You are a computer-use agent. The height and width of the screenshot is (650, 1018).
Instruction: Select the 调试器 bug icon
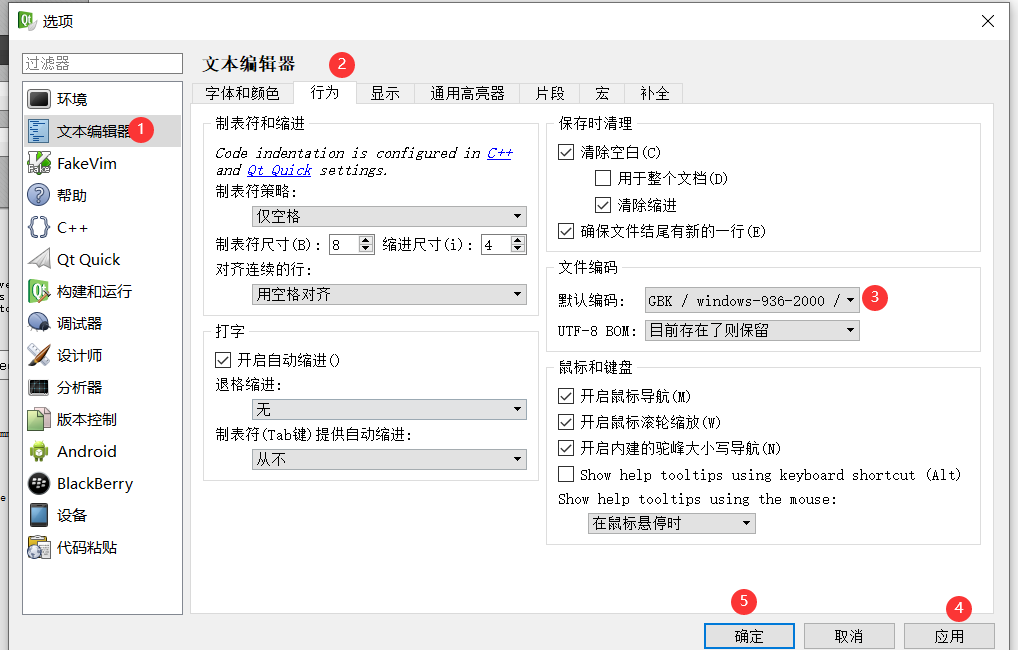point(38,323)
